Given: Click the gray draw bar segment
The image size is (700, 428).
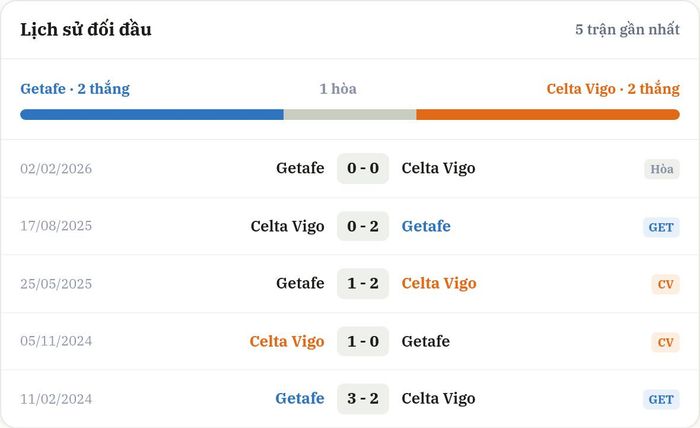Looking at the screenshot, I should [350, 115].
